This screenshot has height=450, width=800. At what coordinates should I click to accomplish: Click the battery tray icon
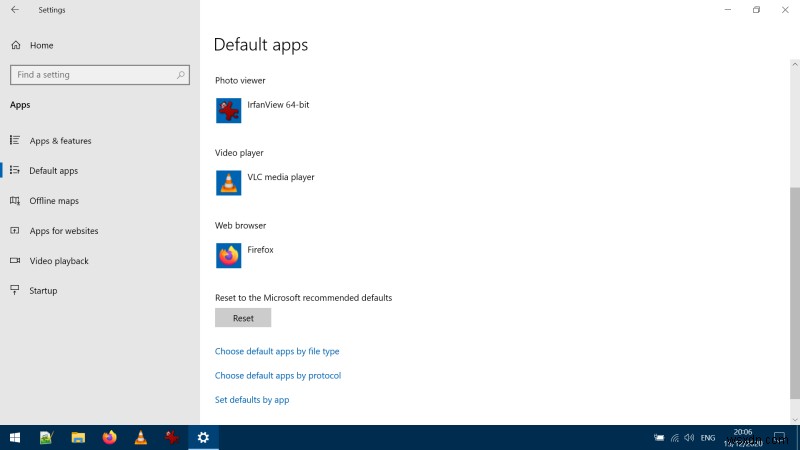coord(659,438)
